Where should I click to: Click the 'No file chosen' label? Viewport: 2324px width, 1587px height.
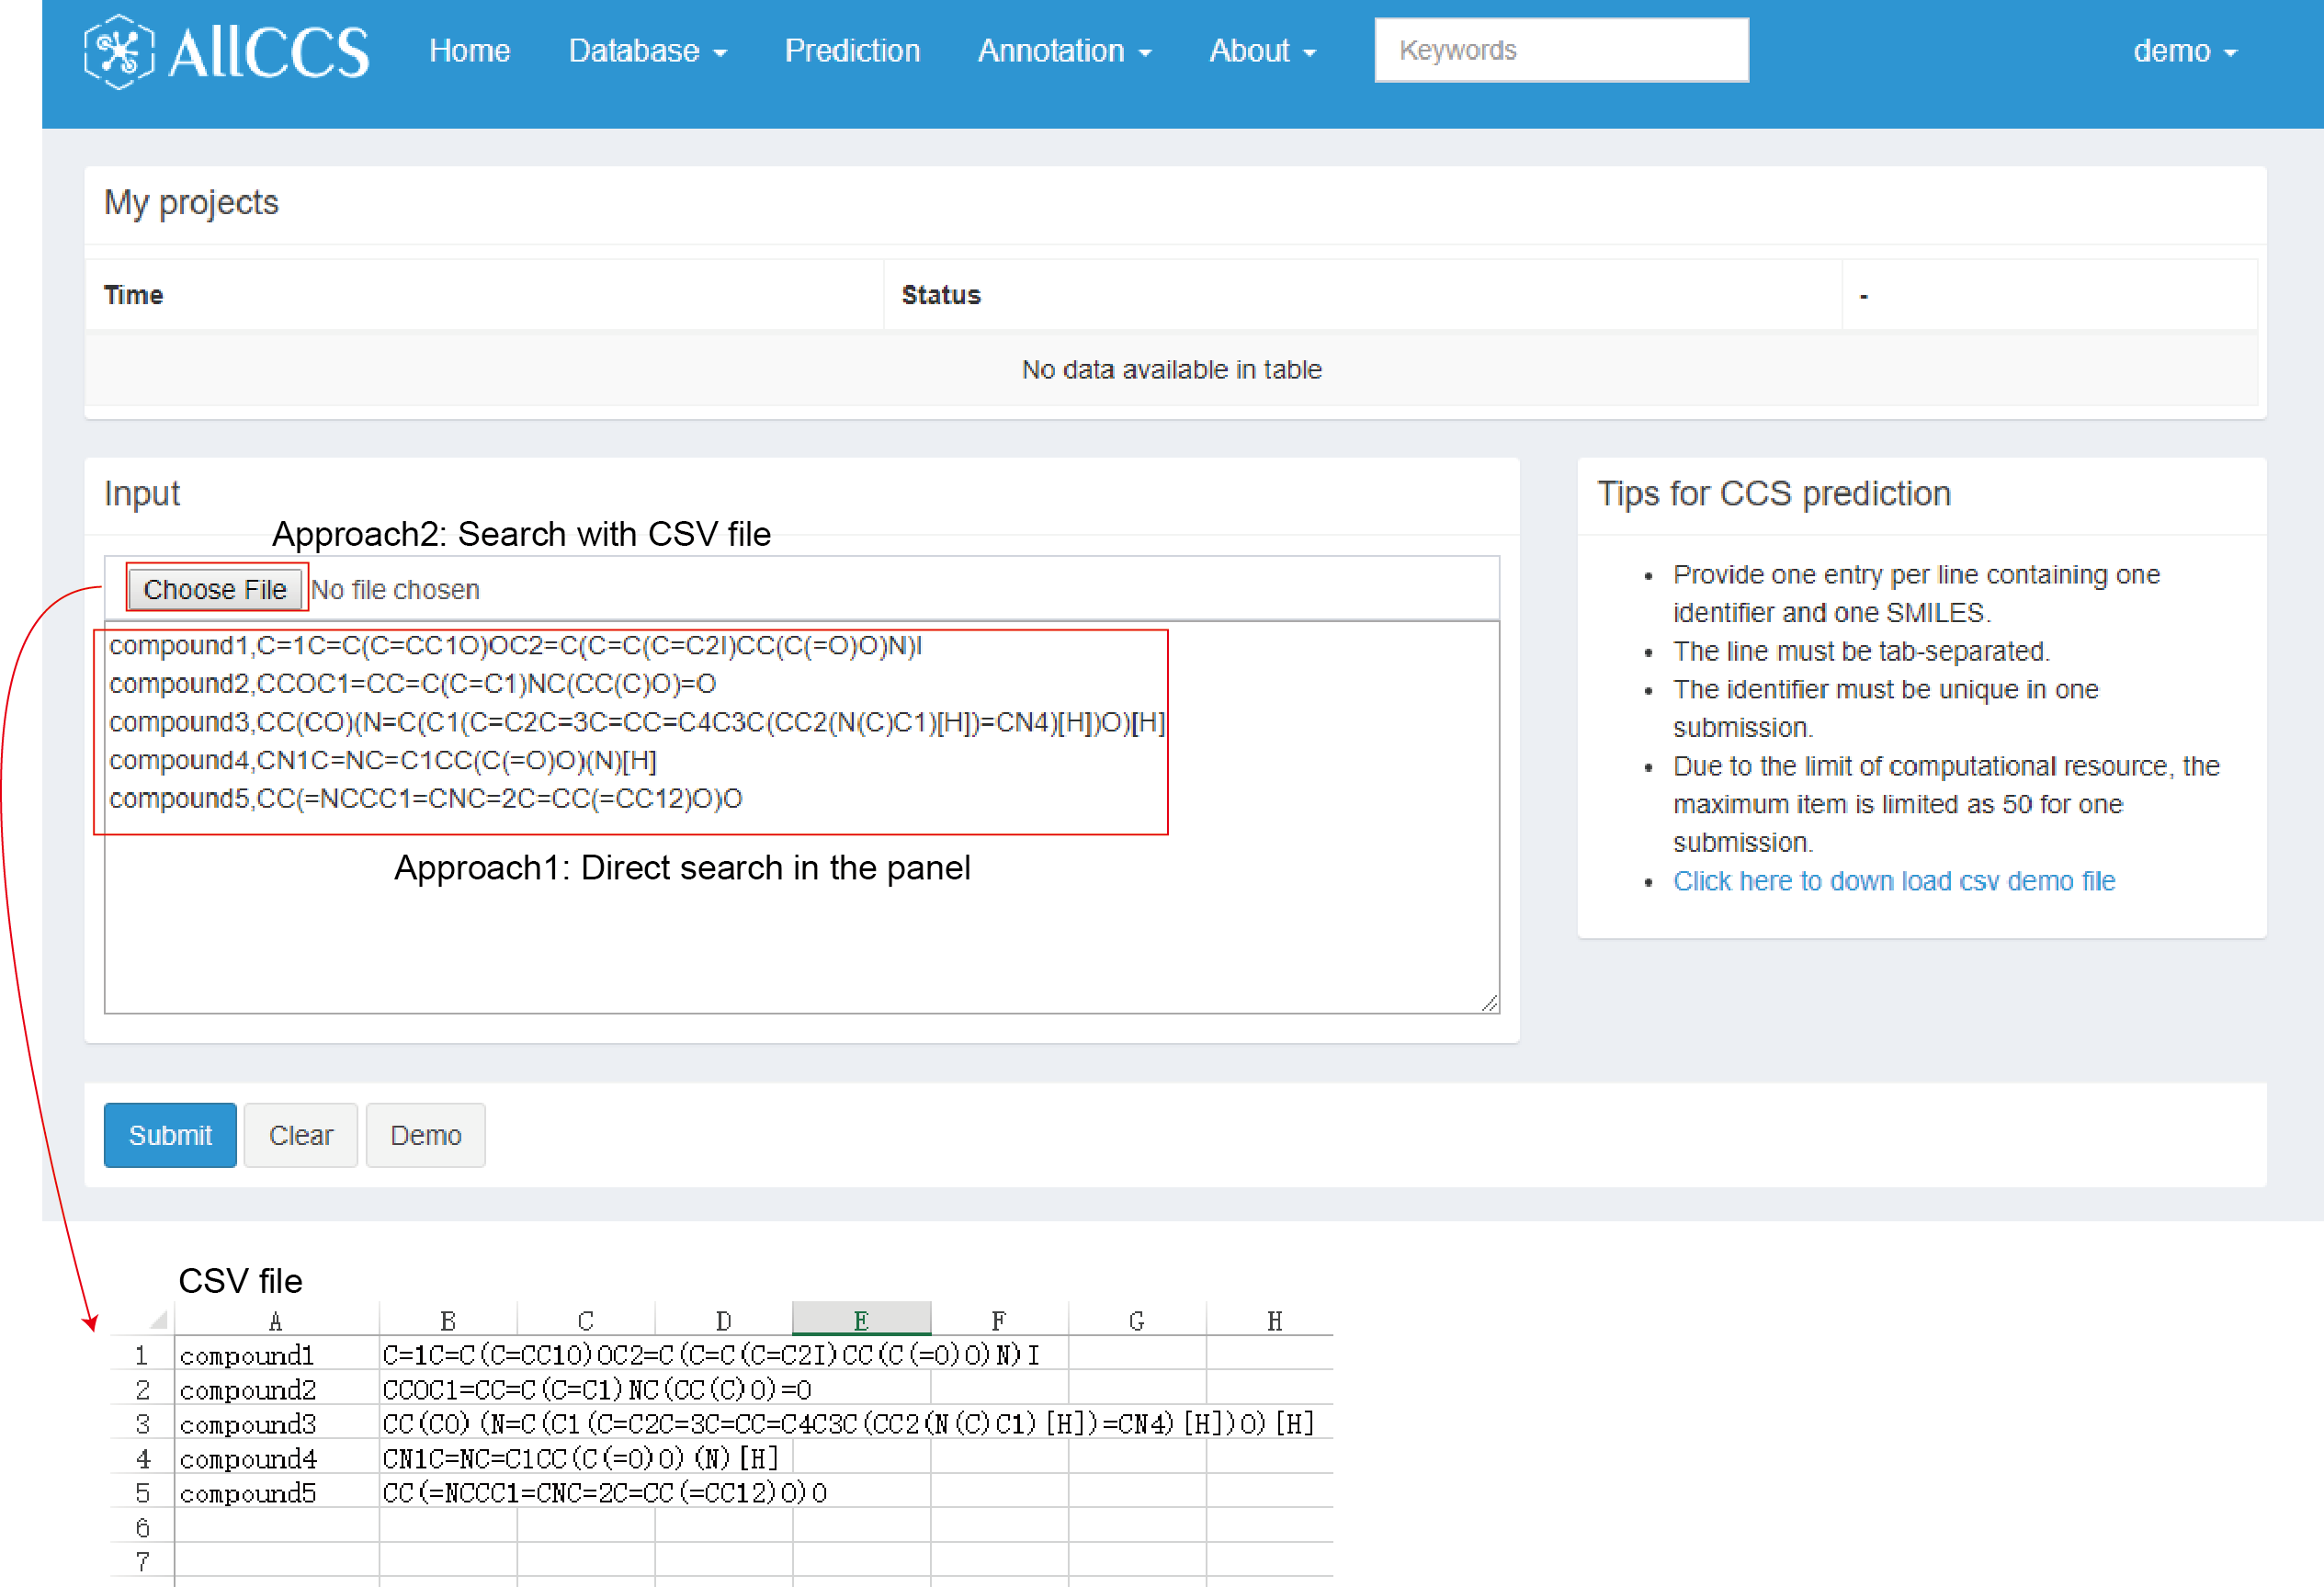click(x=395, y=590)
